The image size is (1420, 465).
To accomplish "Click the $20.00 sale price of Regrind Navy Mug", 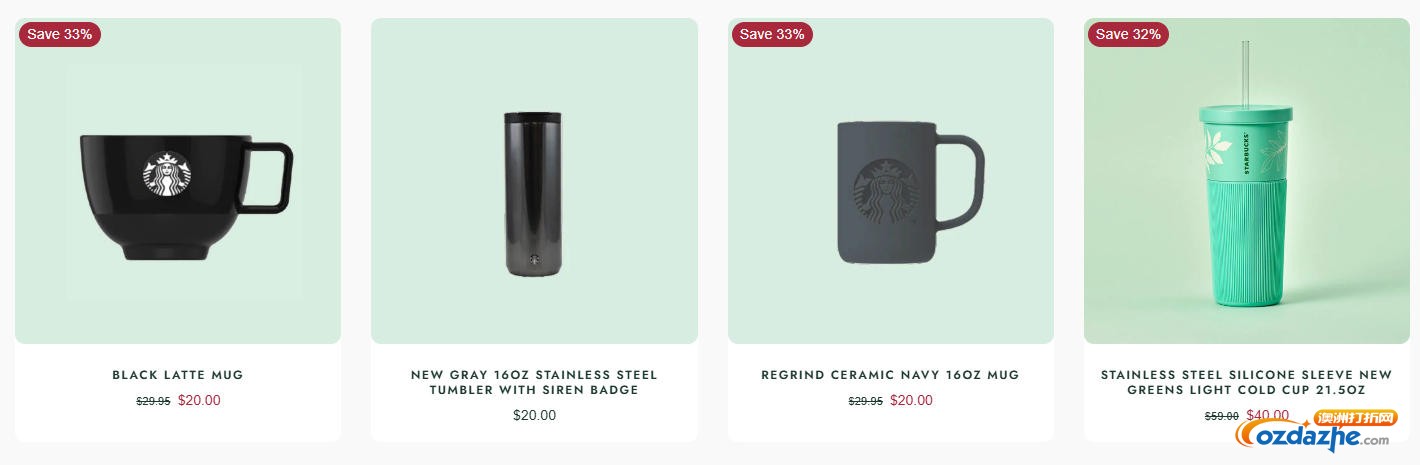I will 911,400.
